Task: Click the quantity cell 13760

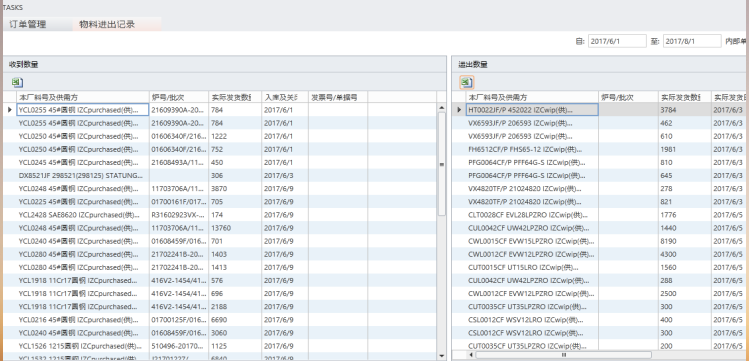Action: [235, 228]
